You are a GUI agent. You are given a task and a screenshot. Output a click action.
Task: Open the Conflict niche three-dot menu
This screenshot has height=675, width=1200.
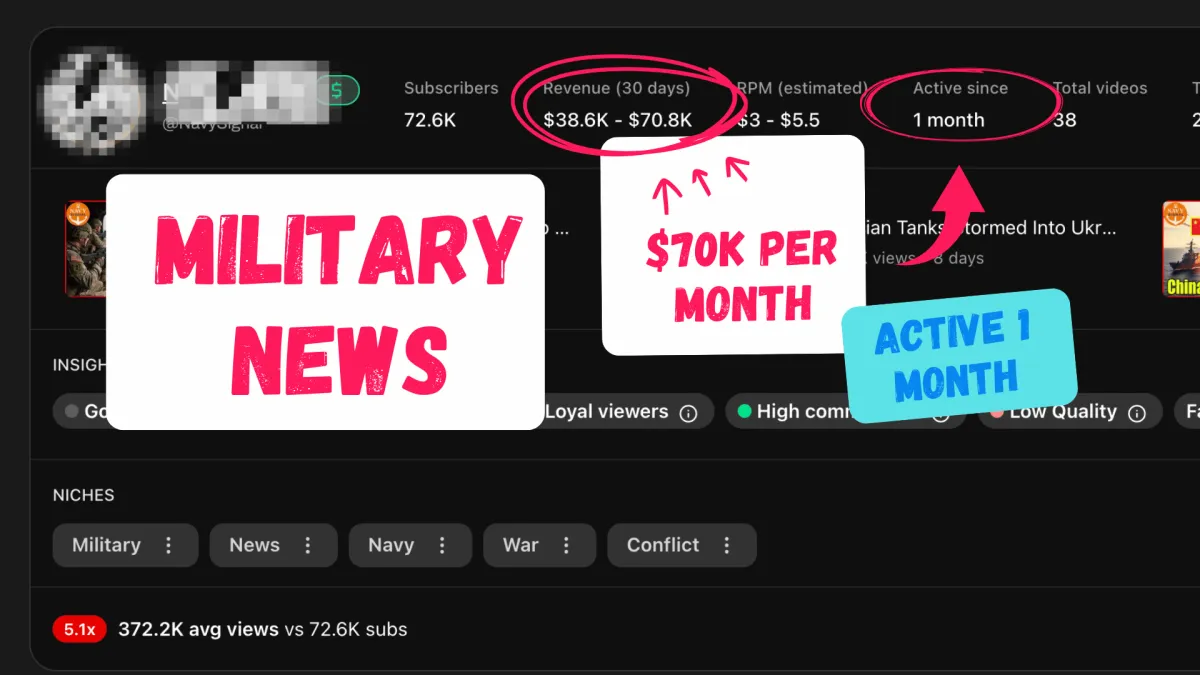[x=726, y=545]
